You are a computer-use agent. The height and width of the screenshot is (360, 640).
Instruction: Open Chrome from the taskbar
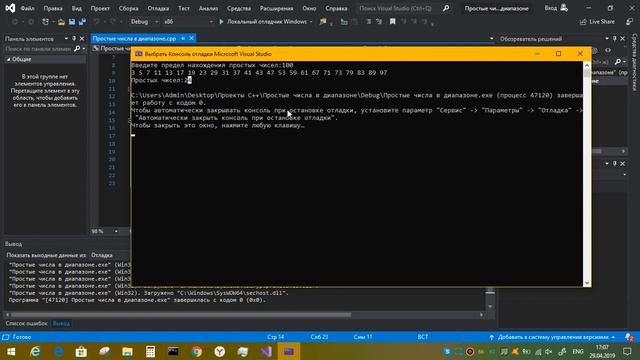[197, 351]
